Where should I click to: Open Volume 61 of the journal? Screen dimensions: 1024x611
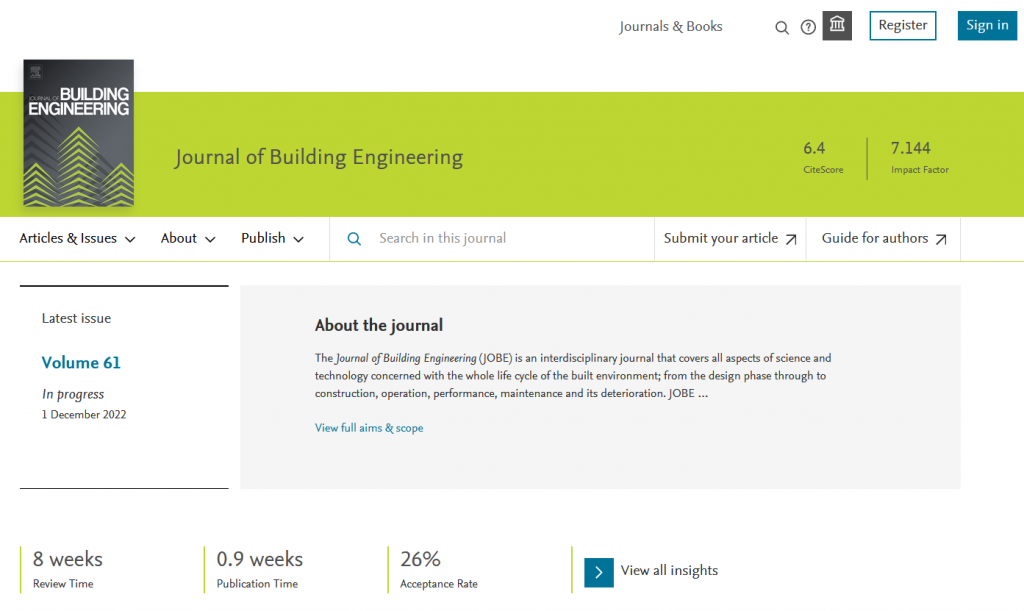80,363
